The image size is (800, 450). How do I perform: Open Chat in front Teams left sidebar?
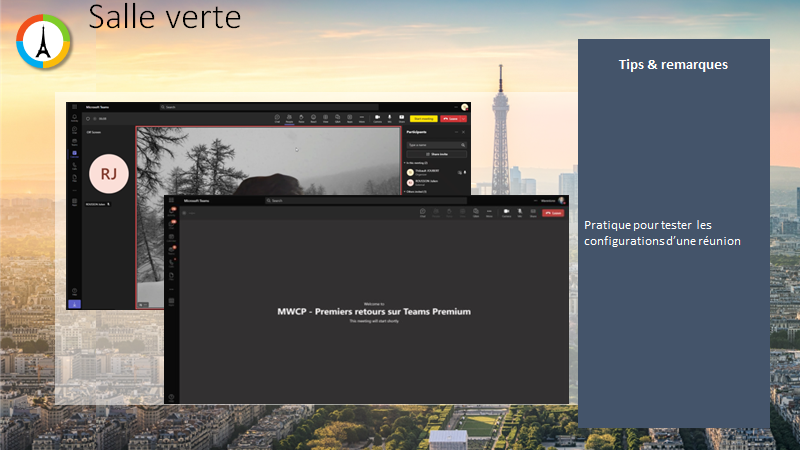[171, 224]
